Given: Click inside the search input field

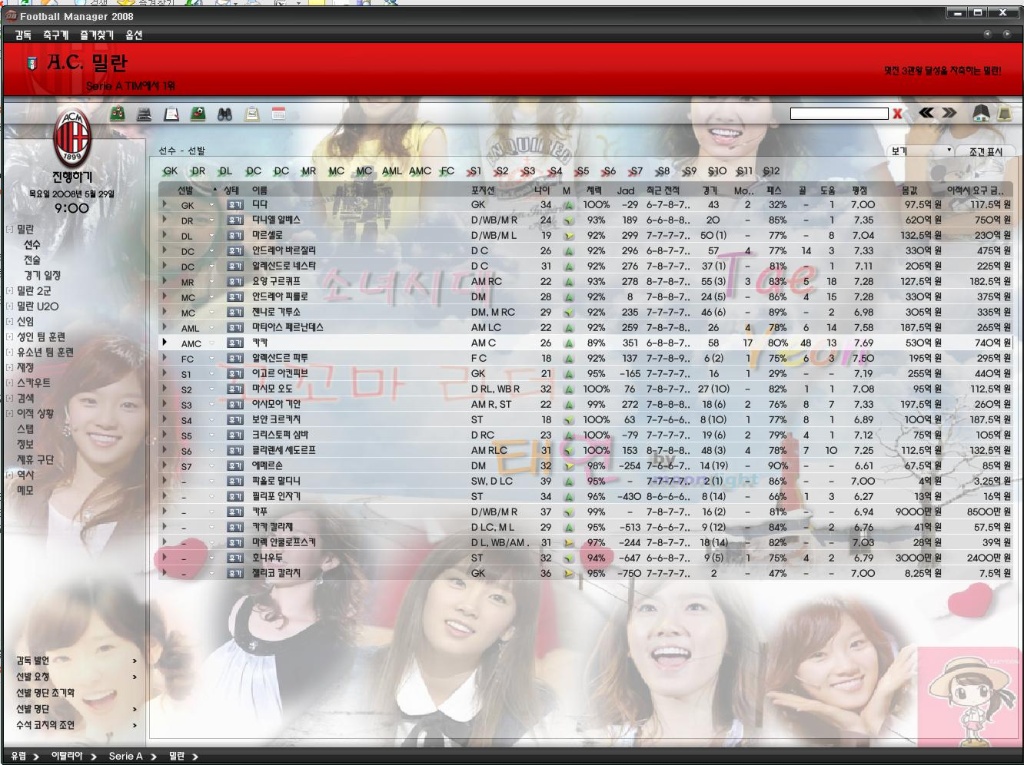Looking at the screenshot, I should click(x=840, y=113).
